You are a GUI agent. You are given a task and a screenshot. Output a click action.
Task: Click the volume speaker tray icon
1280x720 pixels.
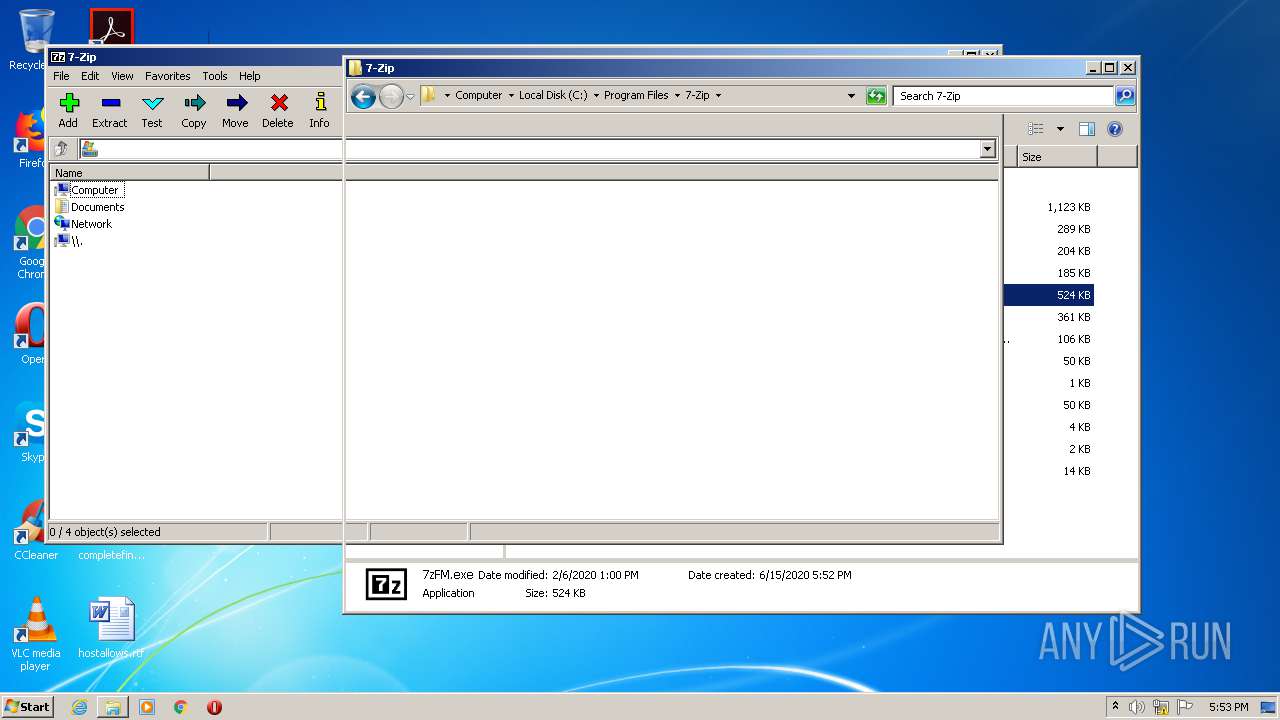pyautogui.click(x=1137, y=707)
